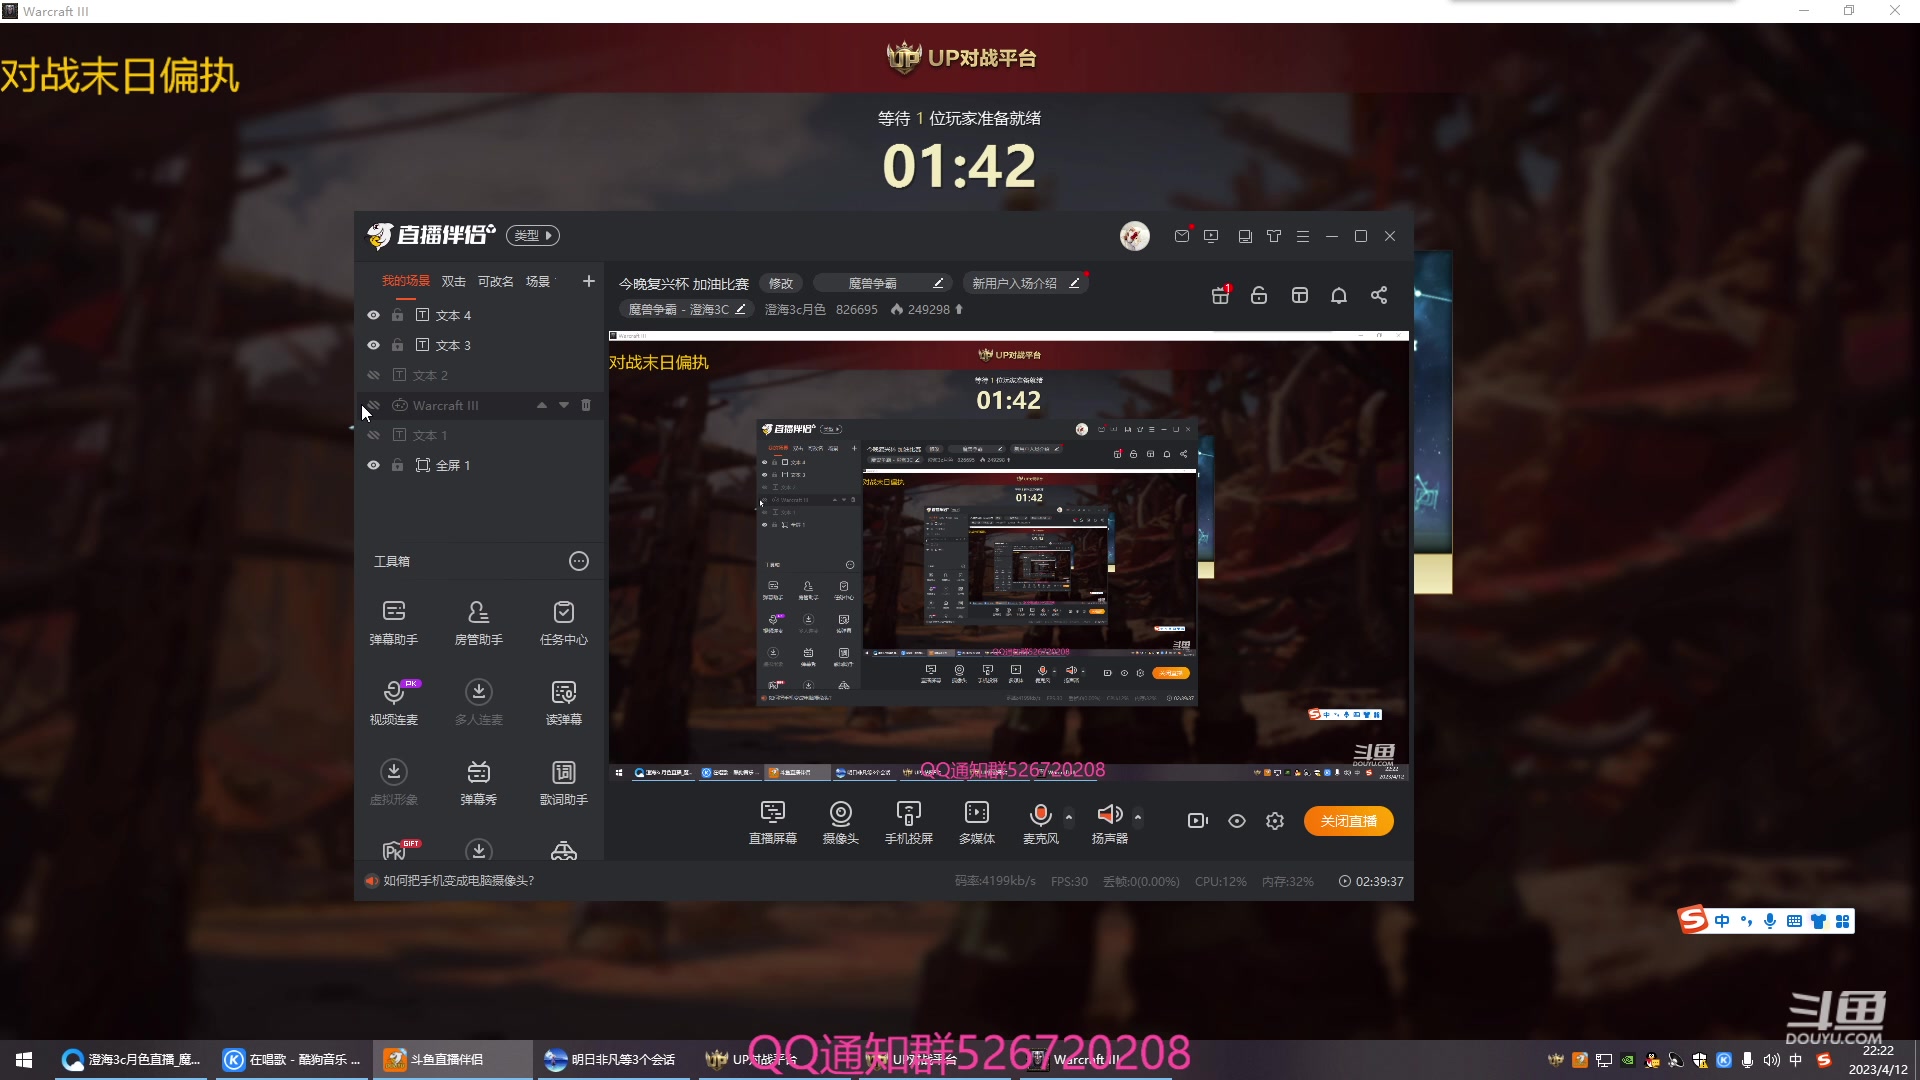
Task: Expand the 类型 selector
Action: point(533,236)
